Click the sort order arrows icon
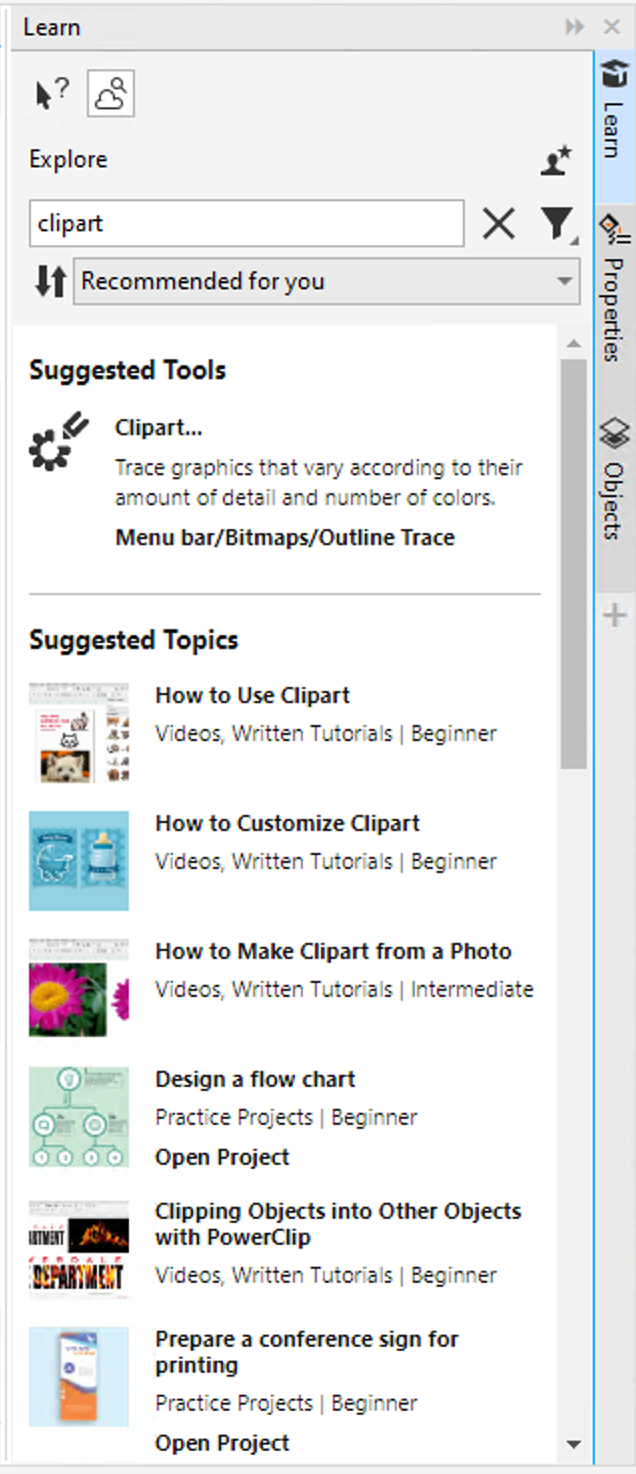The image size is (636, 1474). click(49, 282)
